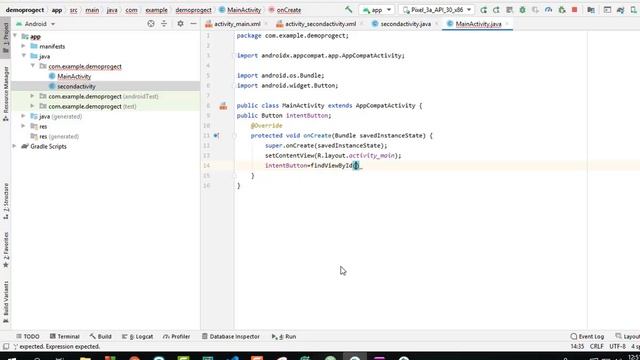Click the Apply Code Changes icon

[509, 9]
